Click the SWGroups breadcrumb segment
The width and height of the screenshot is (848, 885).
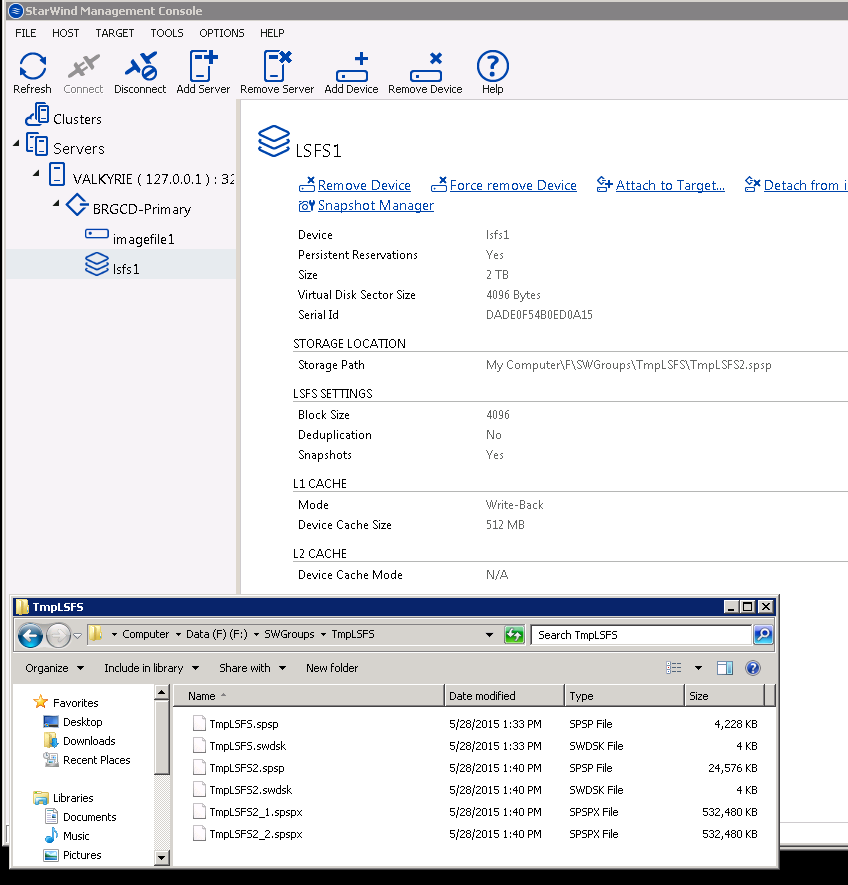pos(289,634)
